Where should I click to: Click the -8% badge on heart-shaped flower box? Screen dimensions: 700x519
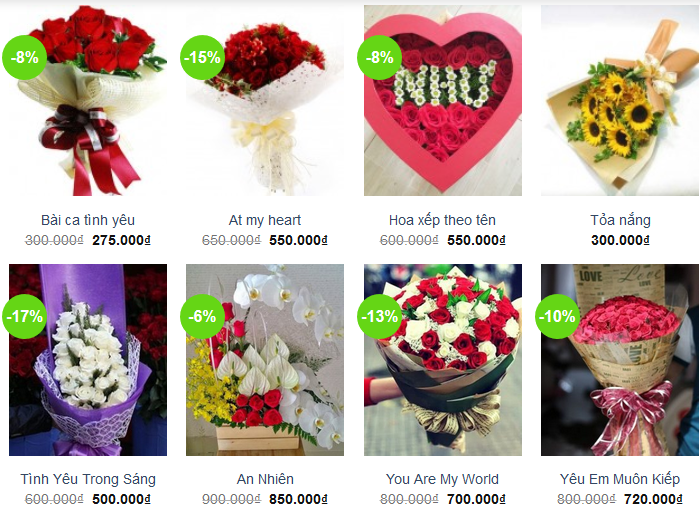point(379,58)
